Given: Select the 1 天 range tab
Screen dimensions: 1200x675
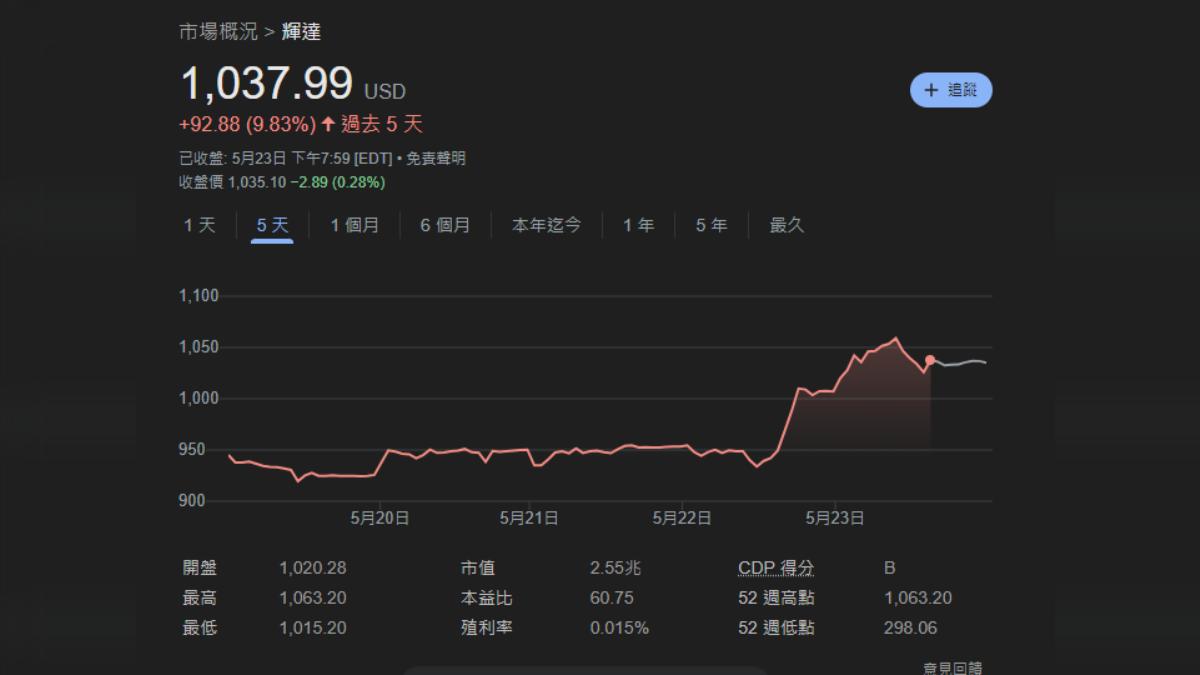Looking at the screenshot, I should point(199,225).
